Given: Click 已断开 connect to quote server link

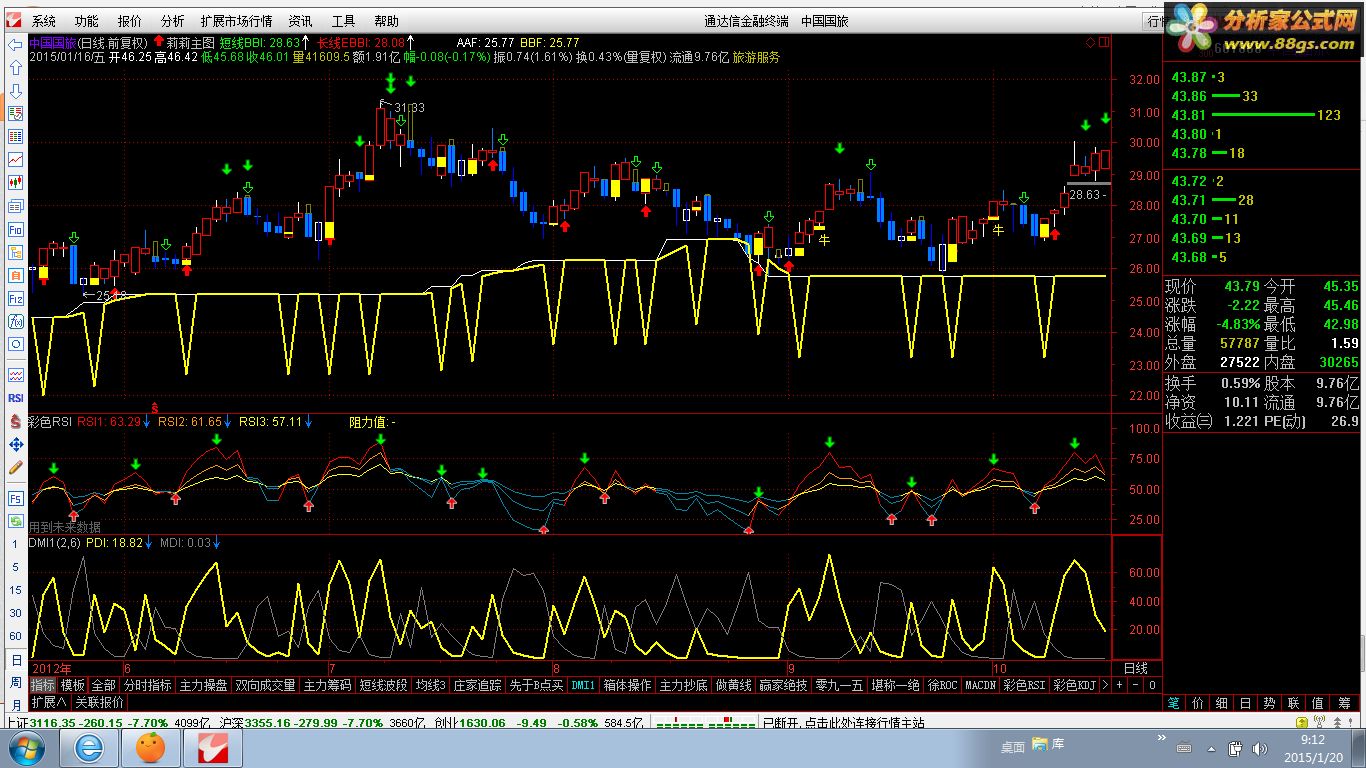Looking at the screenshot, I should (x=843, y=723).
